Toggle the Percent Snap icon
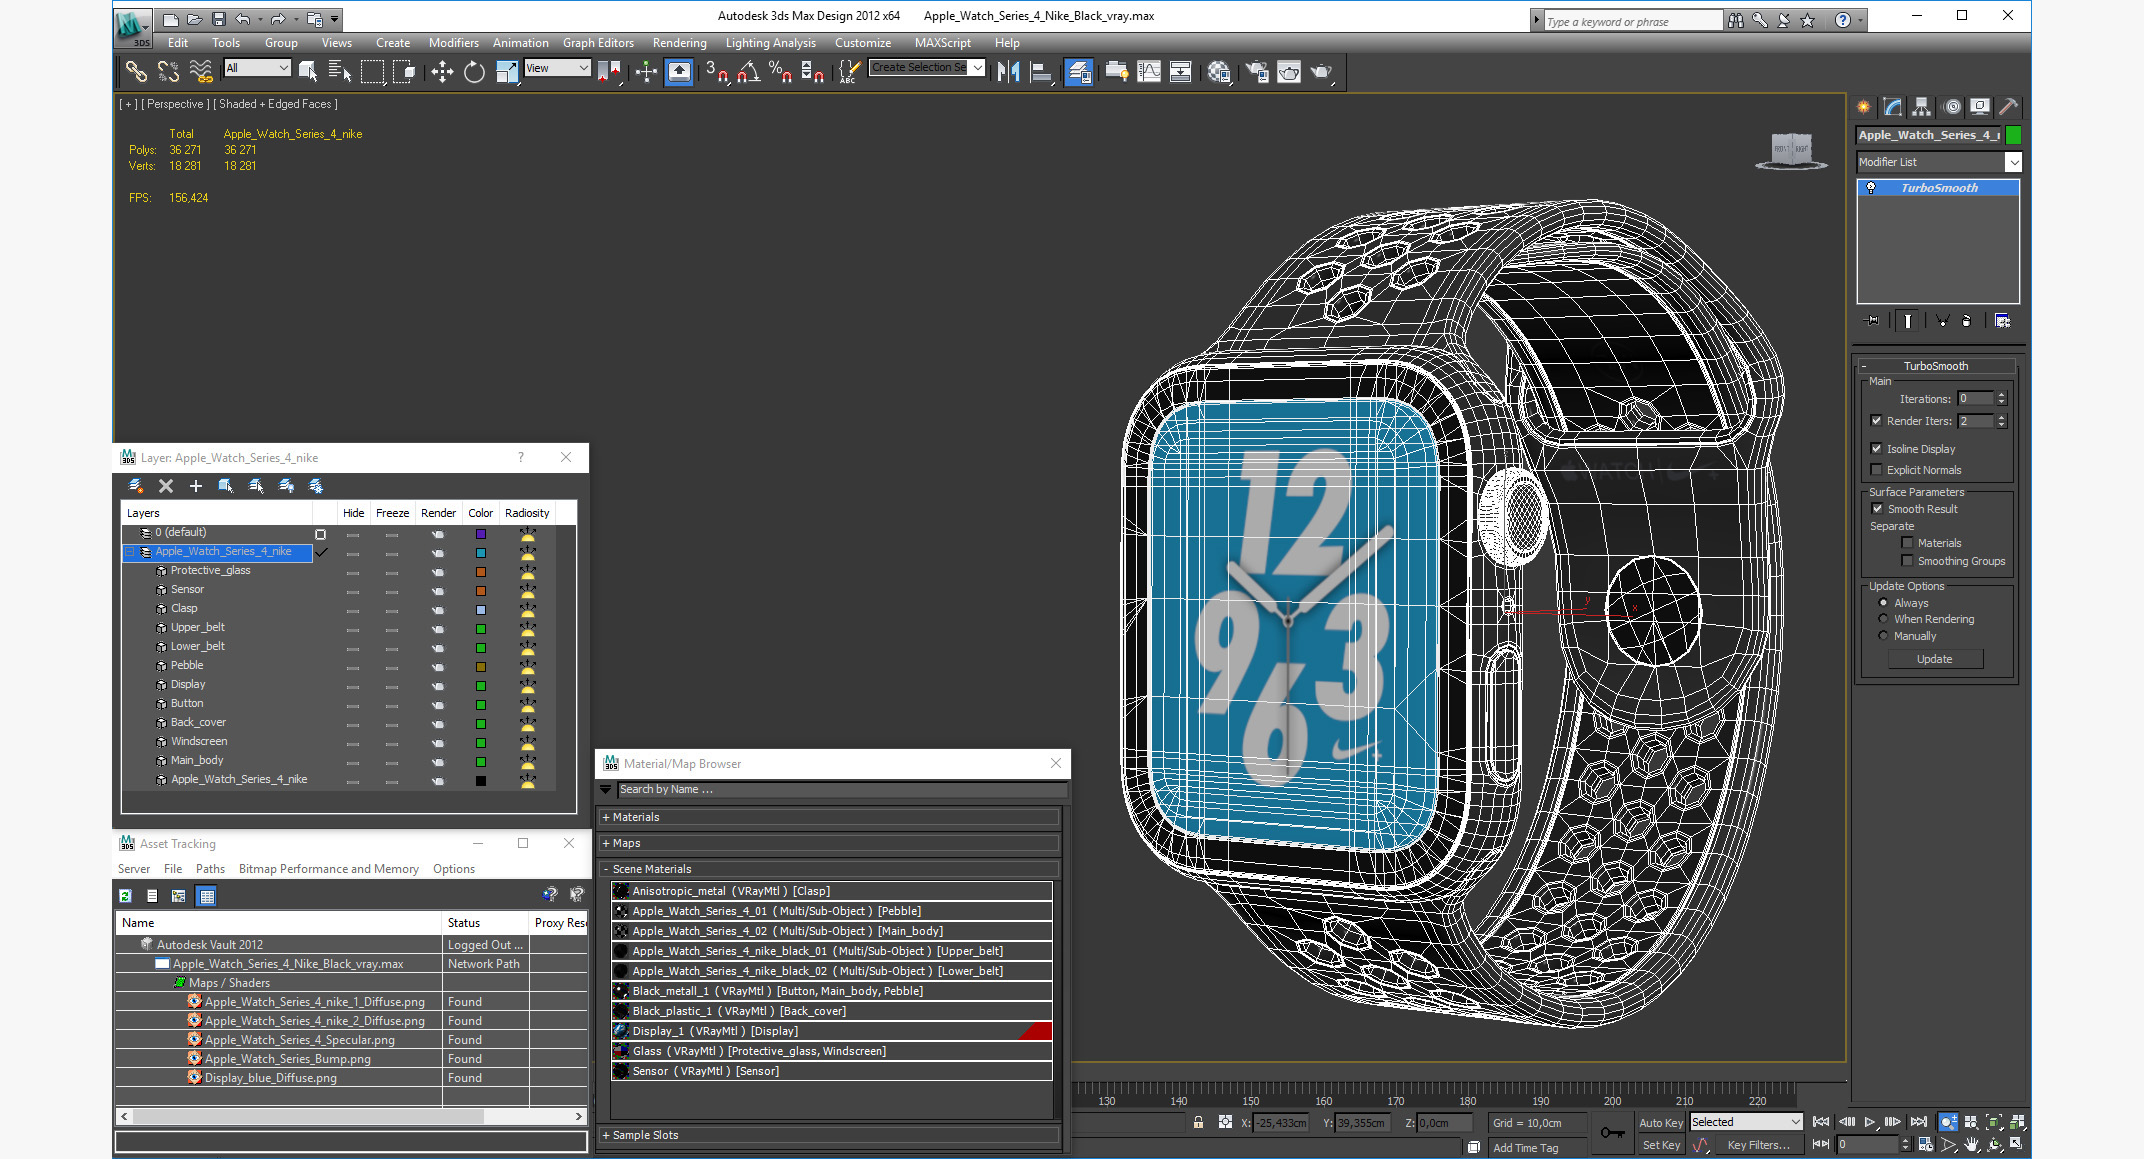Image resolution: width=2144 pixels, height=1159 pixels. point(780,71)
